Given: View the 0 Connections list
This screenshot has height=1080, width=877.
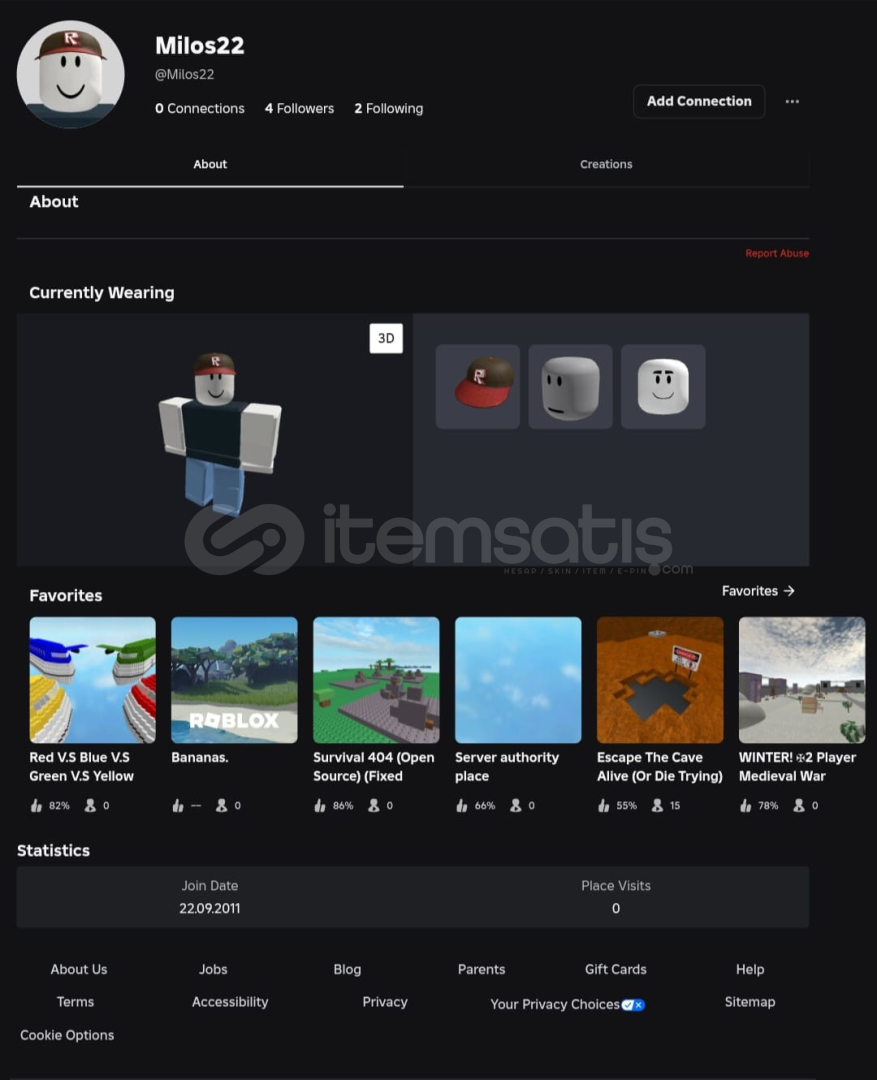Looking at the screenshot, I should 200,108.
